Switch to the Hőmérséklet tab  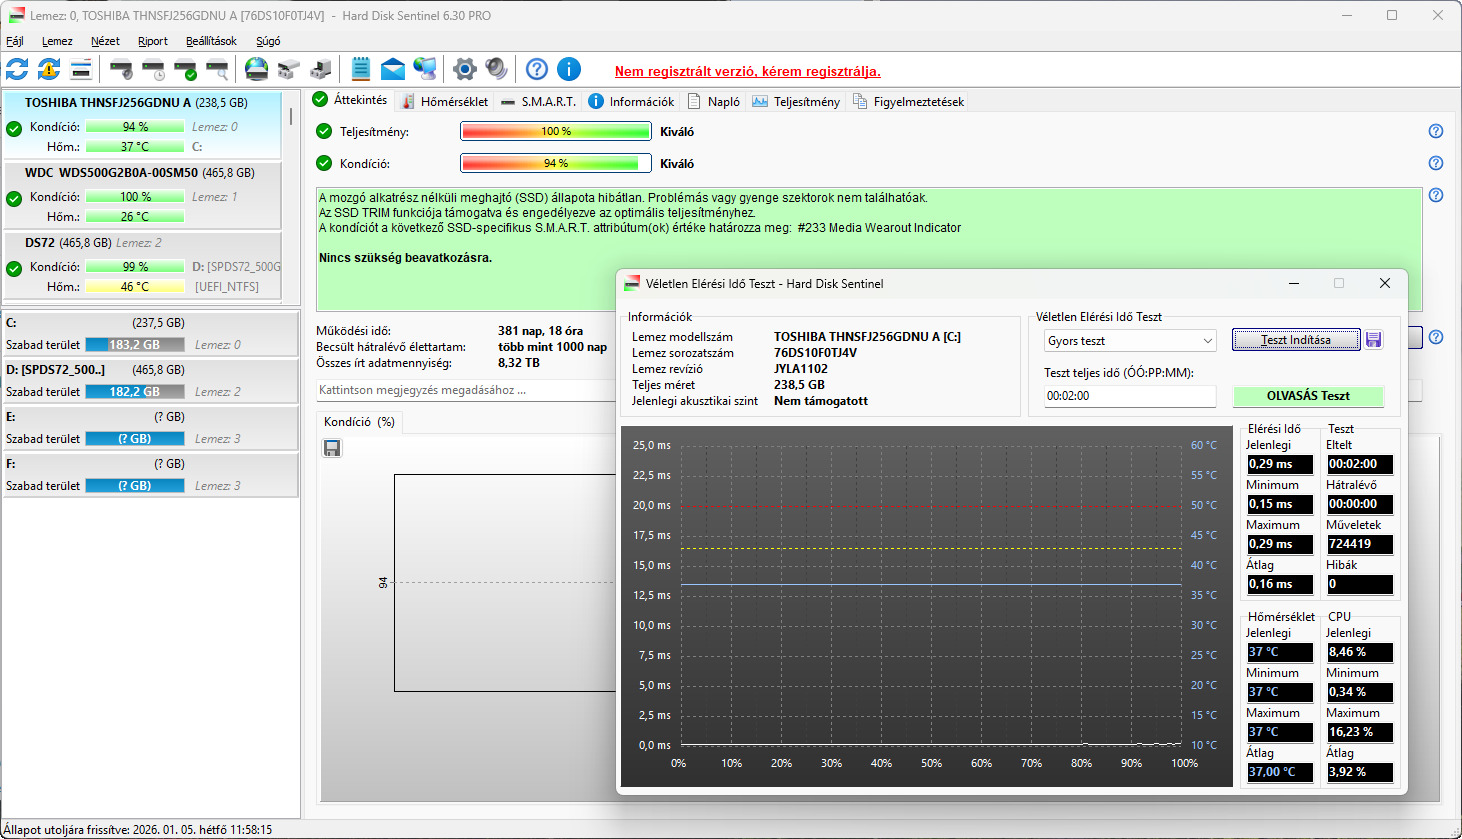[445, 101]
